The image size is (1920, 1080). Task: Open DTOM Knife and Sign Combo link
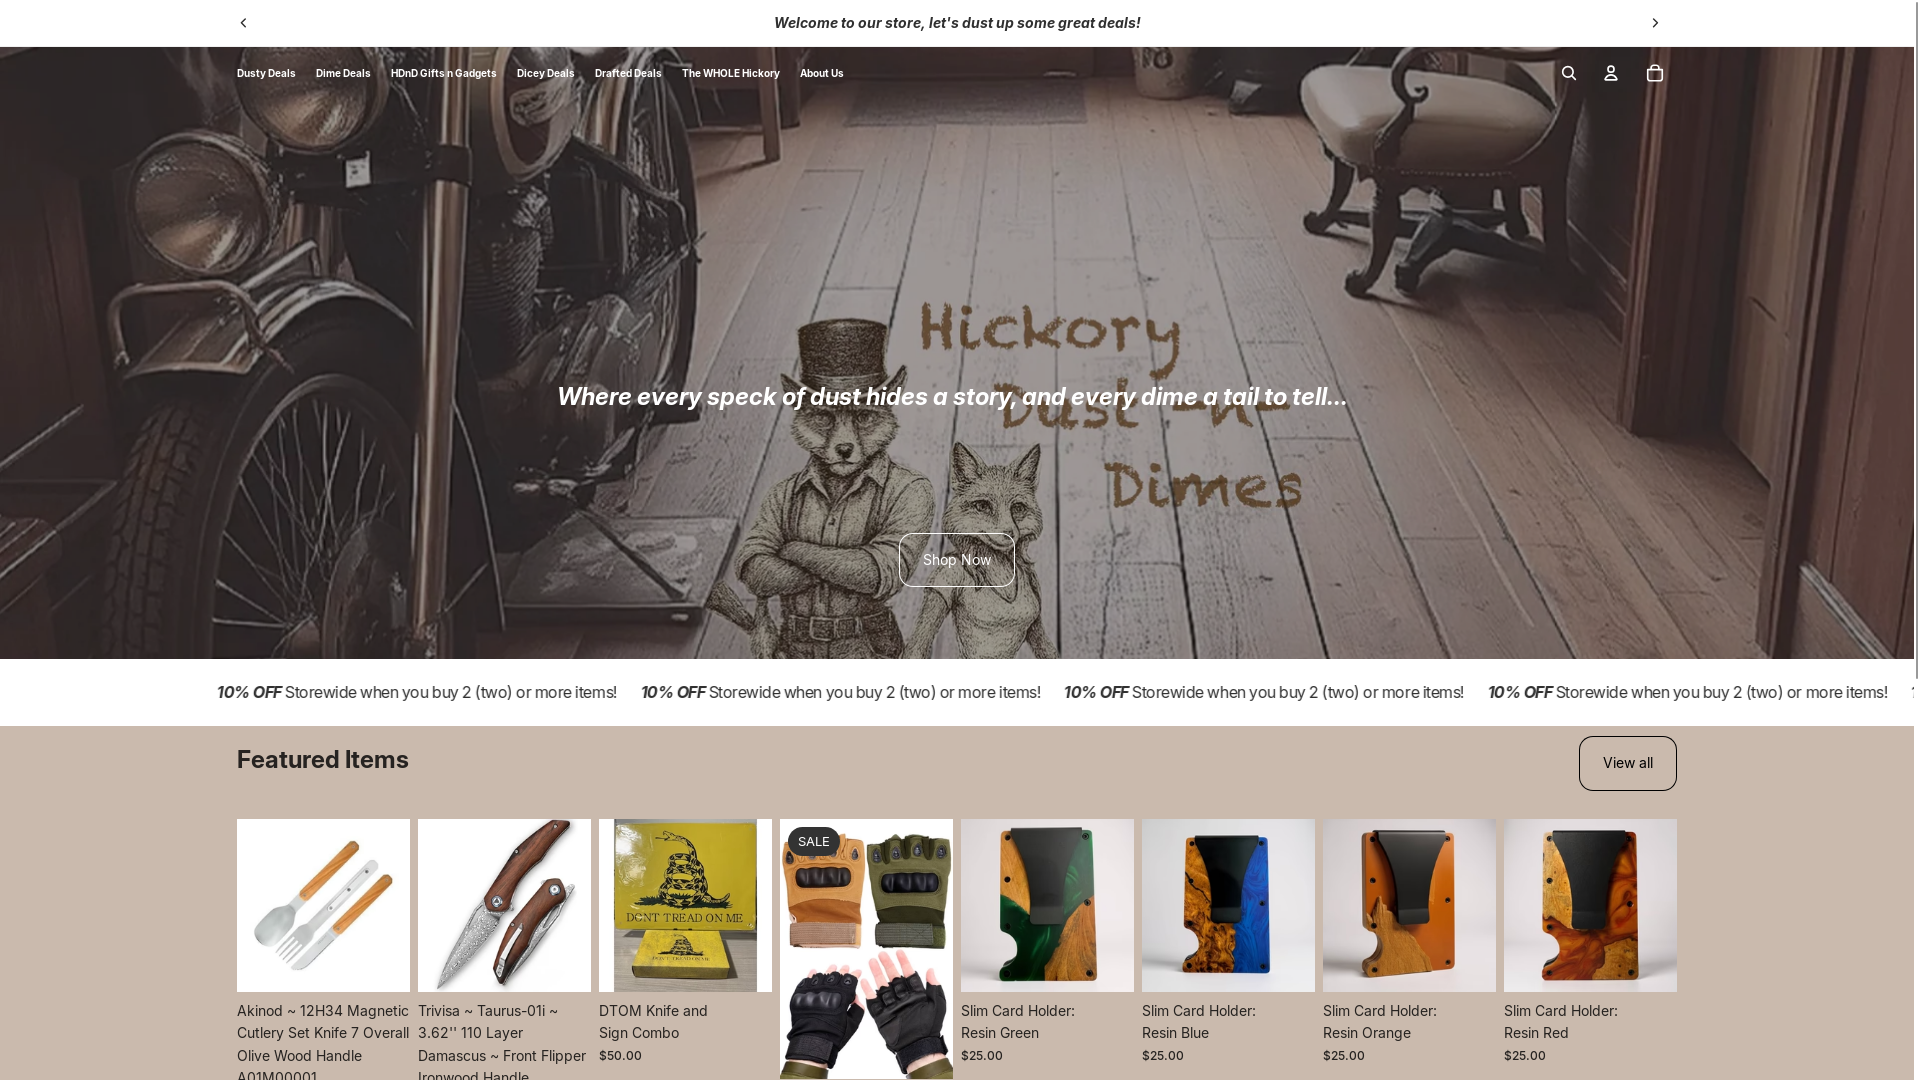[x=653, y=1021]
